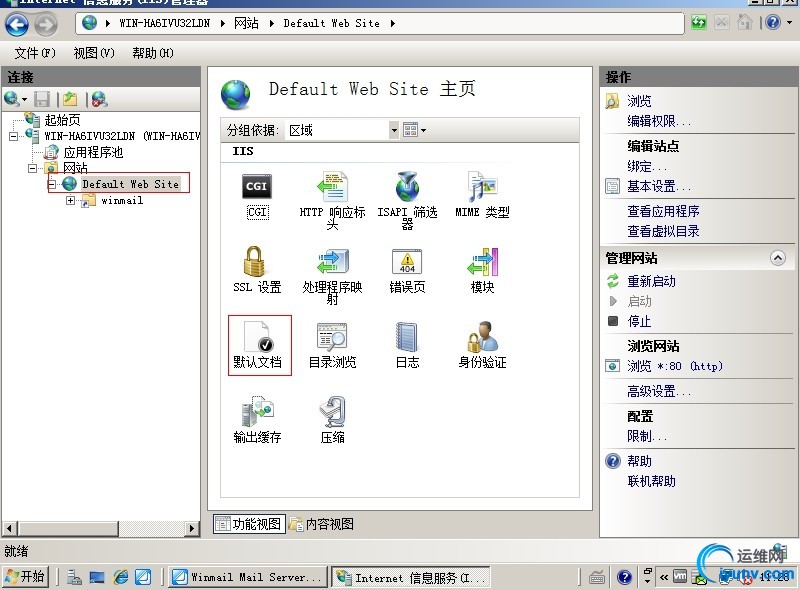Click the Back navigation arrow
Screen dimensions: 800x590
pos(16,24)
